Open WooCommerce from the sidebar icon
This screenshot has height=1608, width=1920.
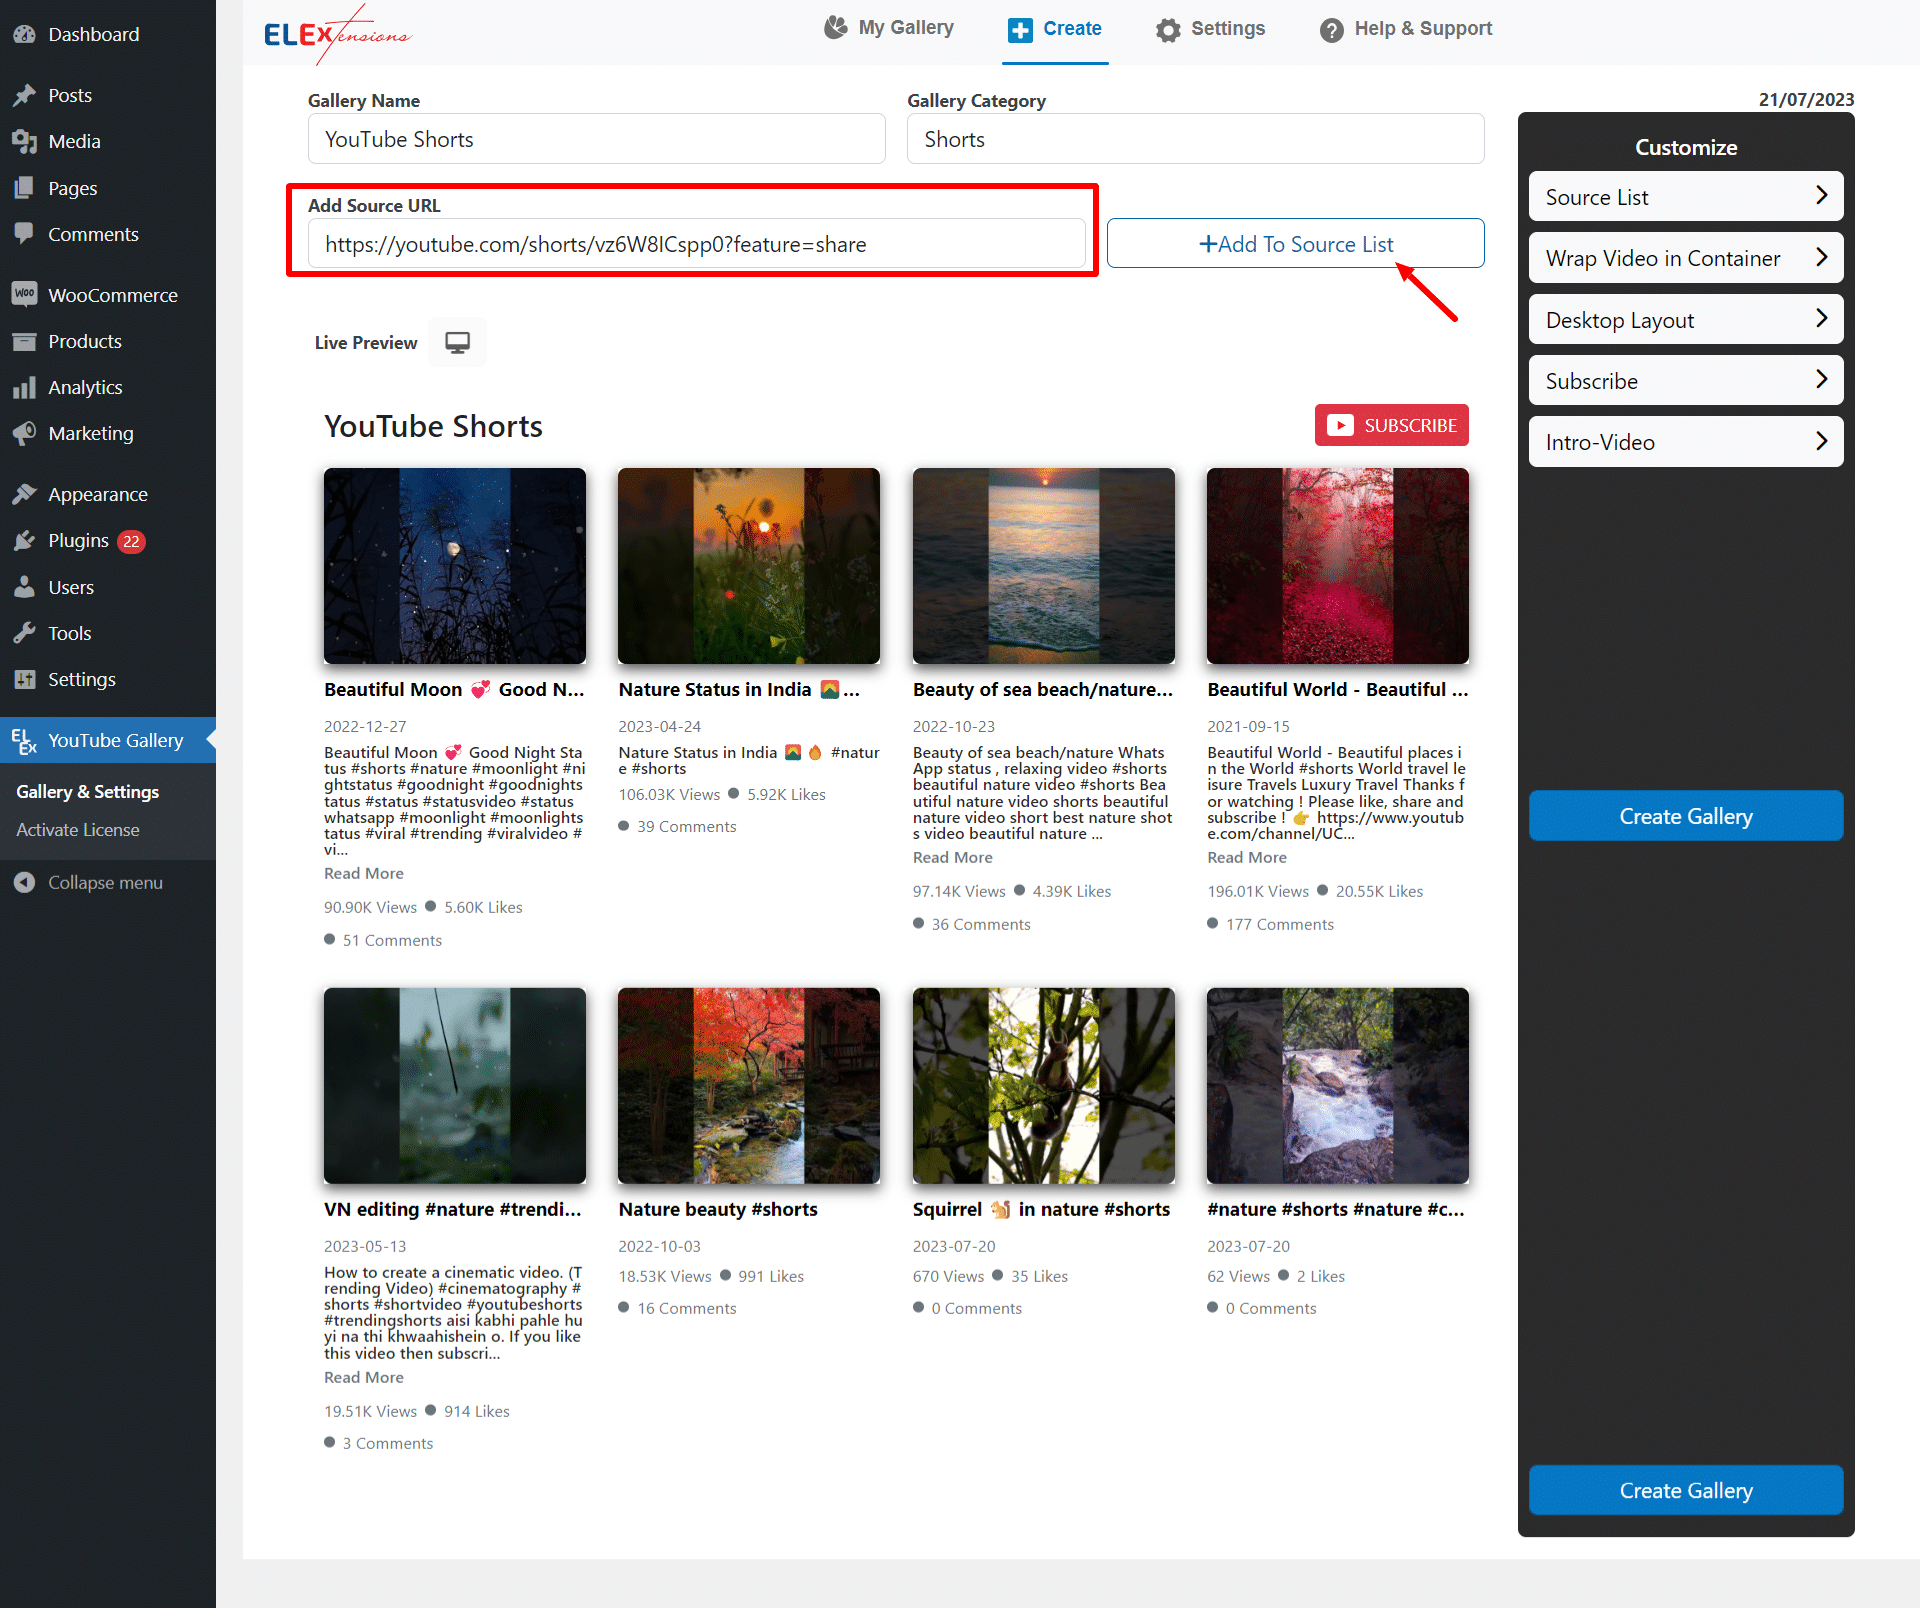(x=25, y=293)
